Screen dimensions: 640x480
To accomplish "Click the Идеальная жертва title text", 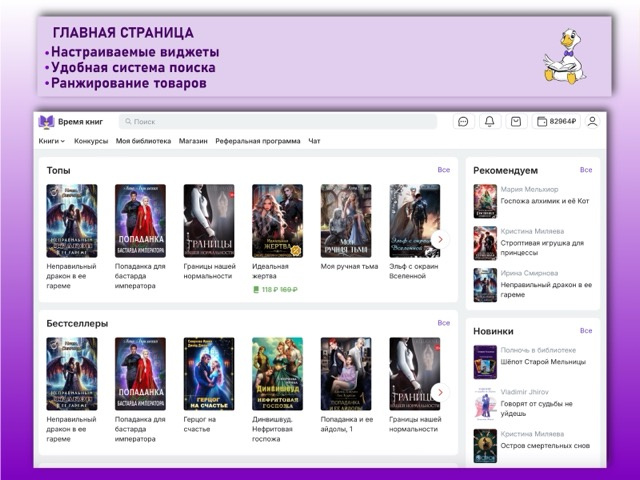I will 270,271.
